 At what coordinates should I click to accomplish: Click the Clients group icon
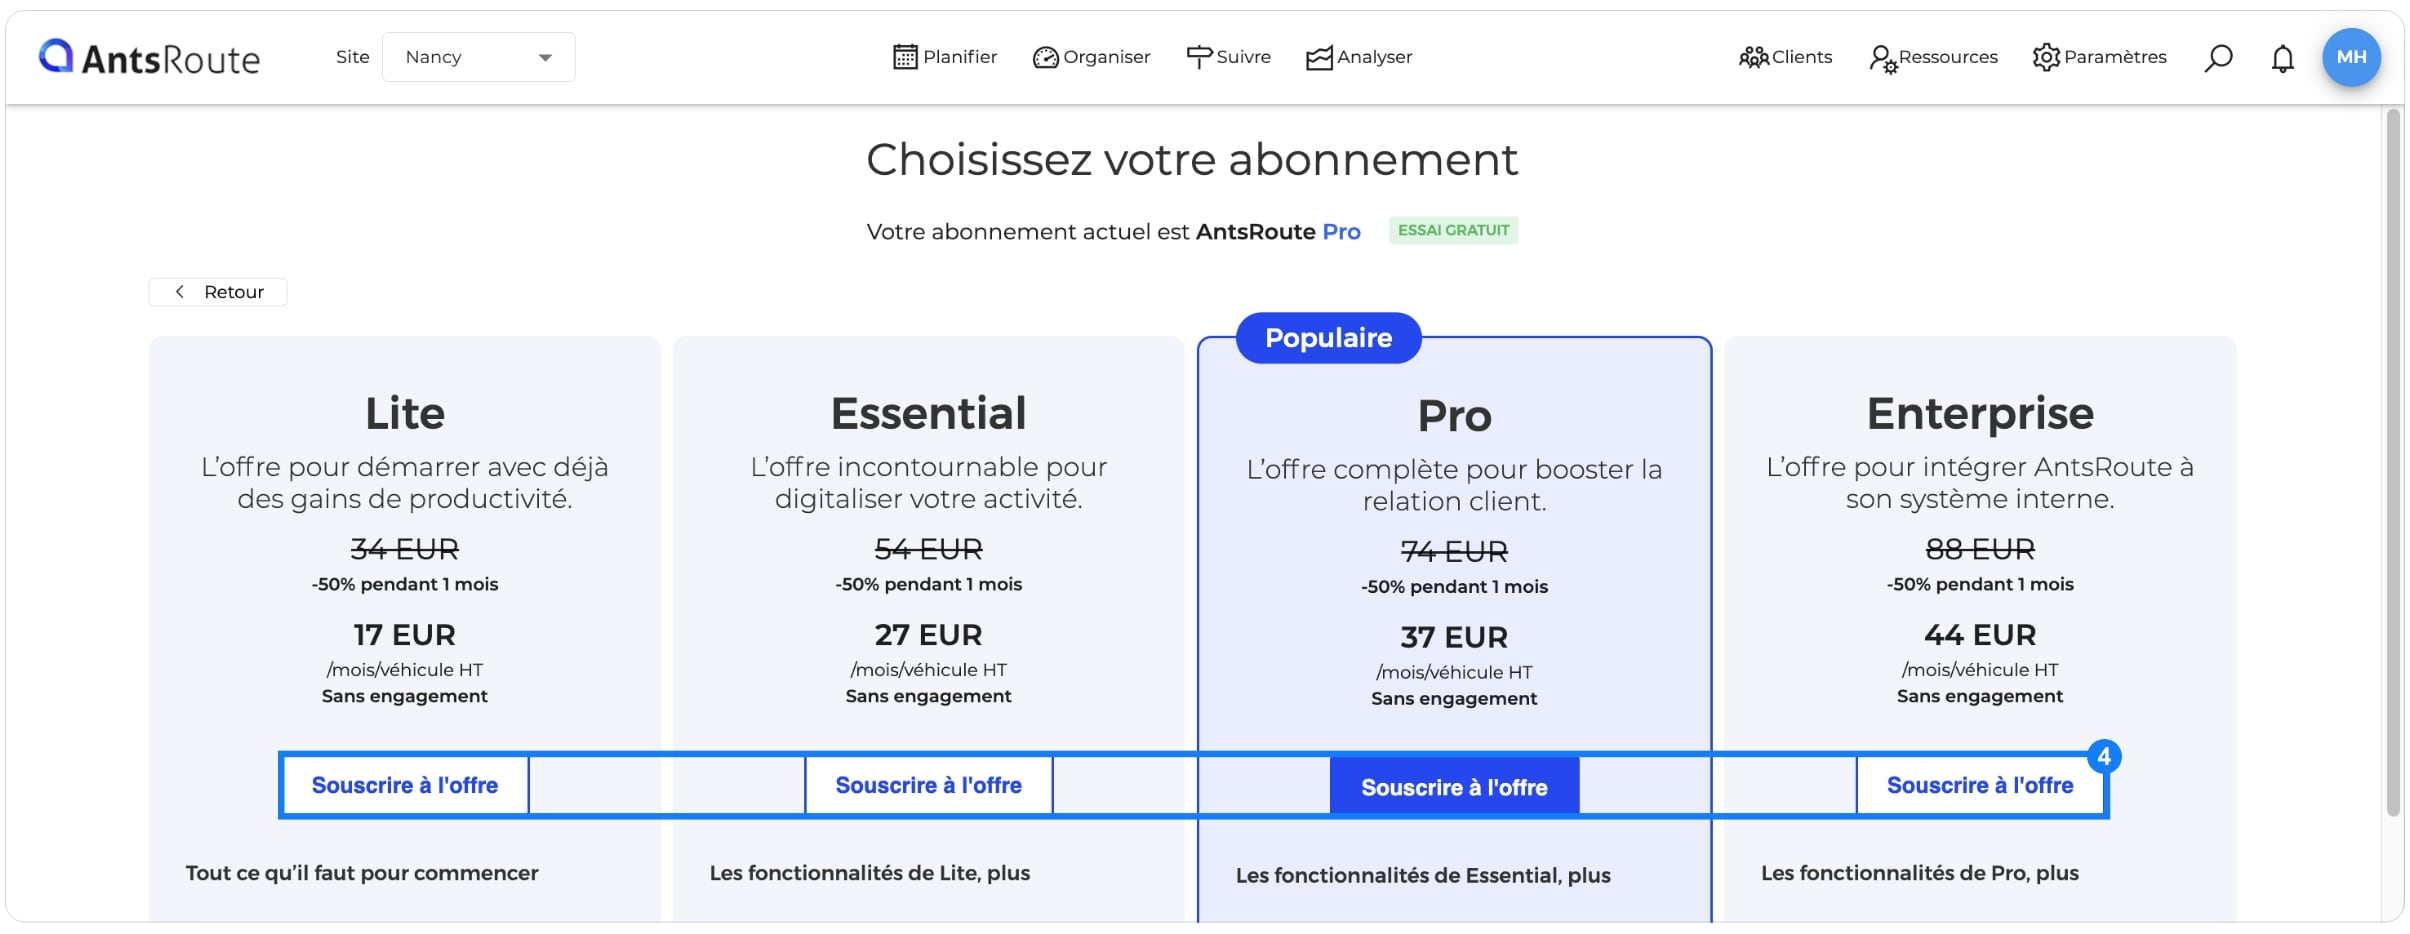click(1754, 58)
